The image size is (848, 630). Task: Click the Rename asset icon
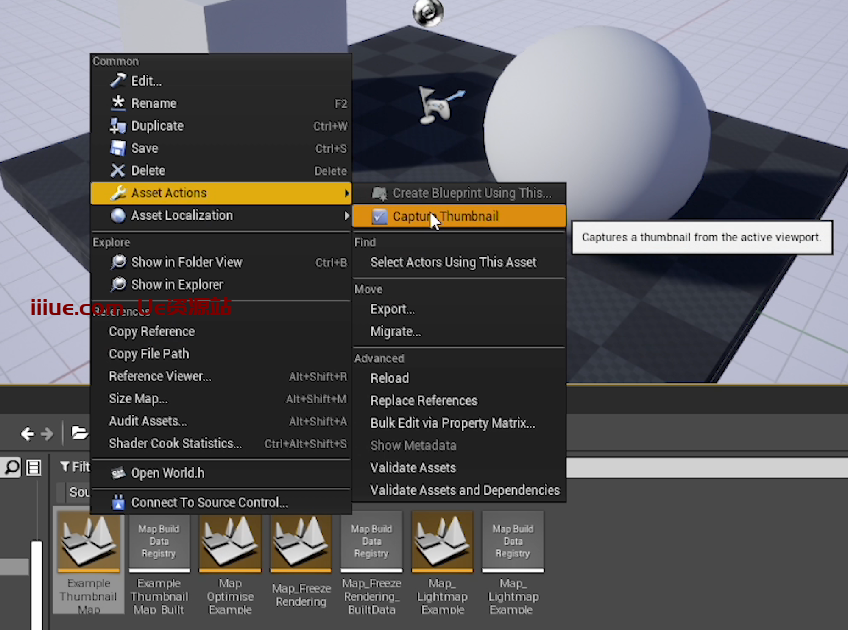coord(118,103)
